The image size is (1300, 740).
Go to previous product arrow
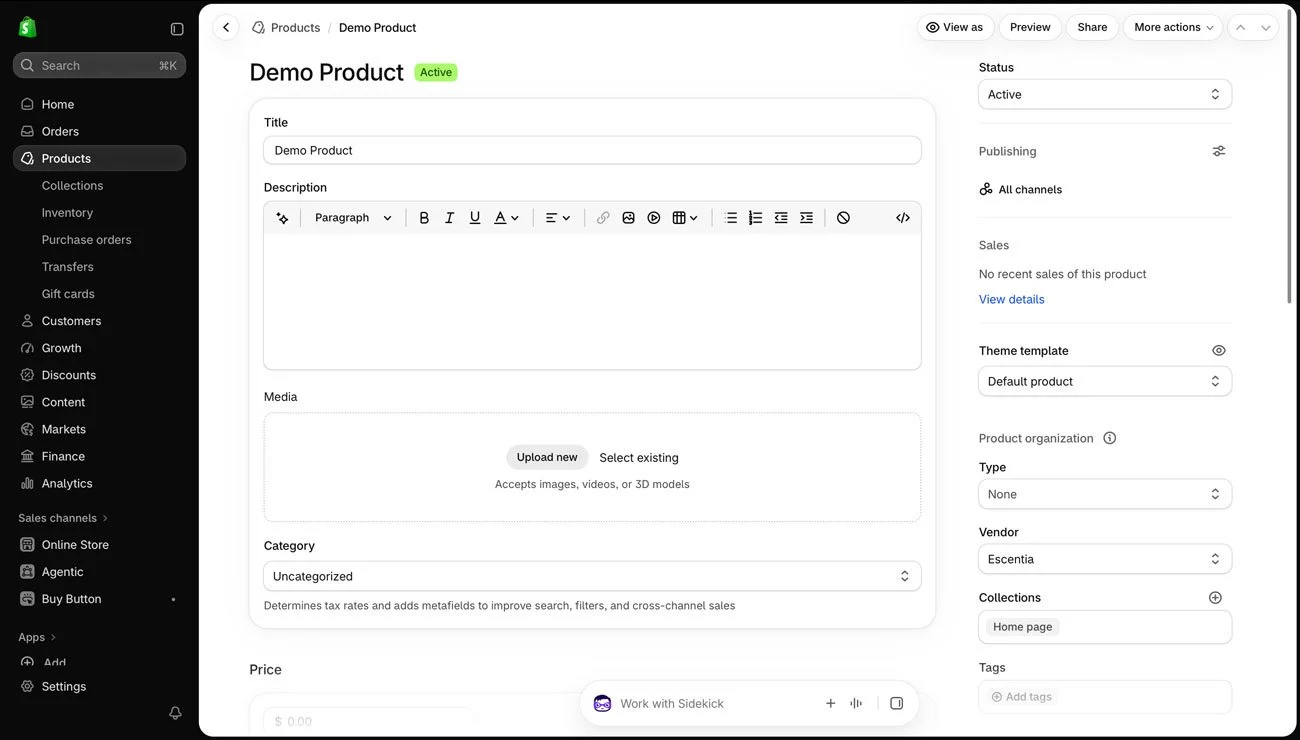(1241, 28)
